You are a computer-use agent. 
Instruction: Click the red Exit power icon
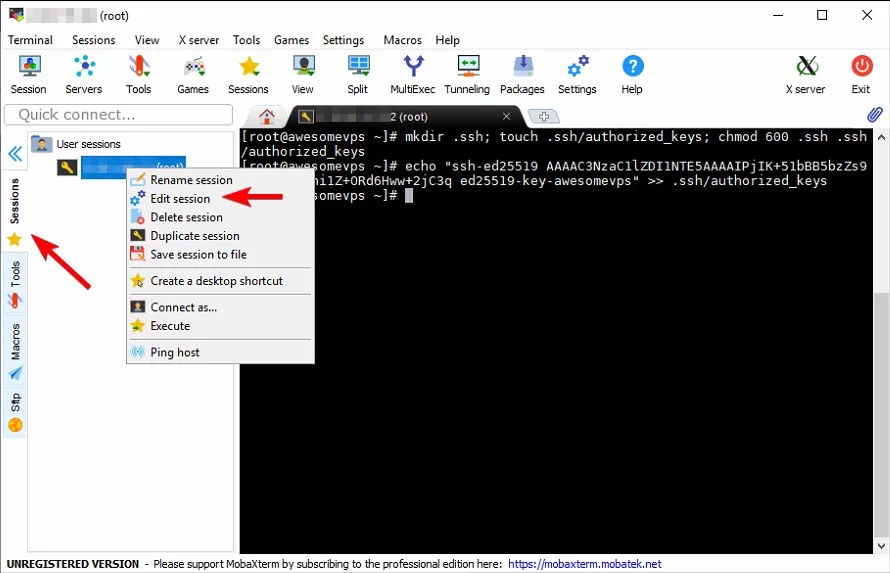coord(861,74)
